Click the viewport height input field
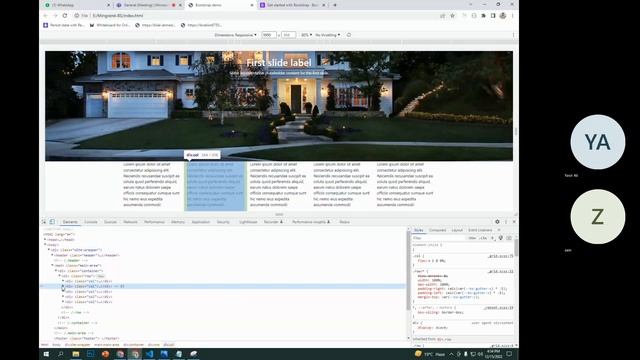 pos(288,35)
